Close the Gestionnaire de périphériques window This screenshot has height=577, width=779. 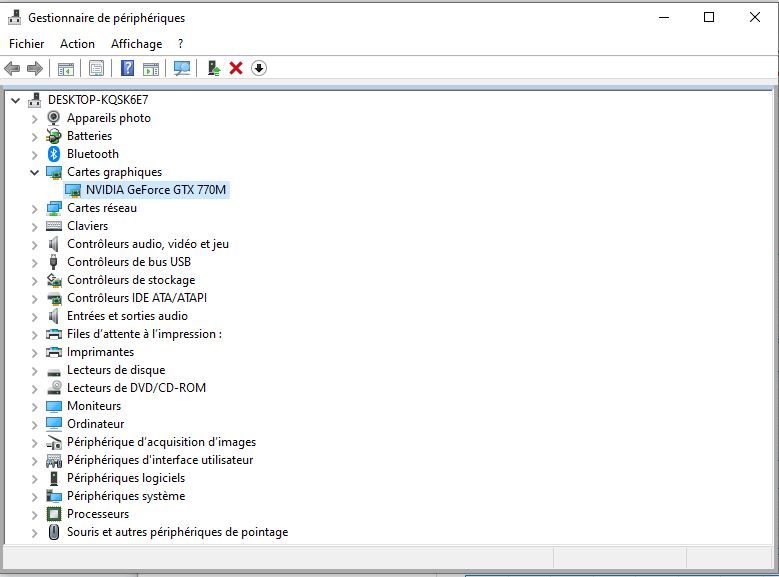[755, 17]
